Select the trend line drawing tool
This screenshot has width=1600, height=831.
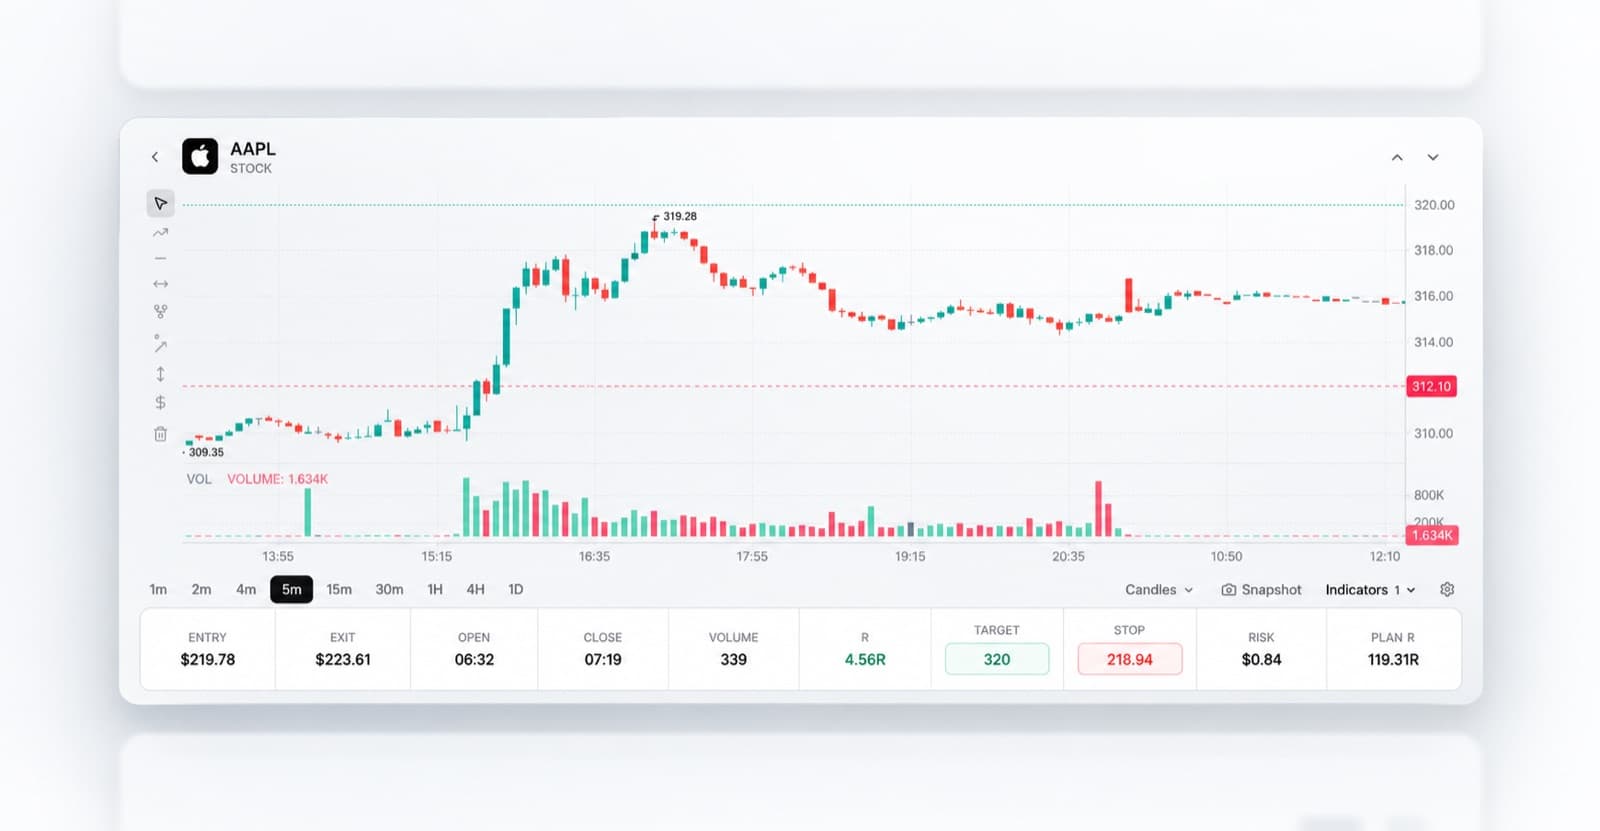160,232
